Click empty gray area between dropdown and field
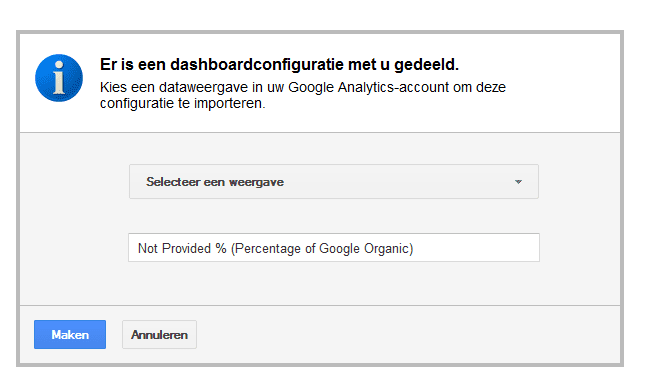Image resolution: width=647 pixels, height=386 pixels. [334, 216]
